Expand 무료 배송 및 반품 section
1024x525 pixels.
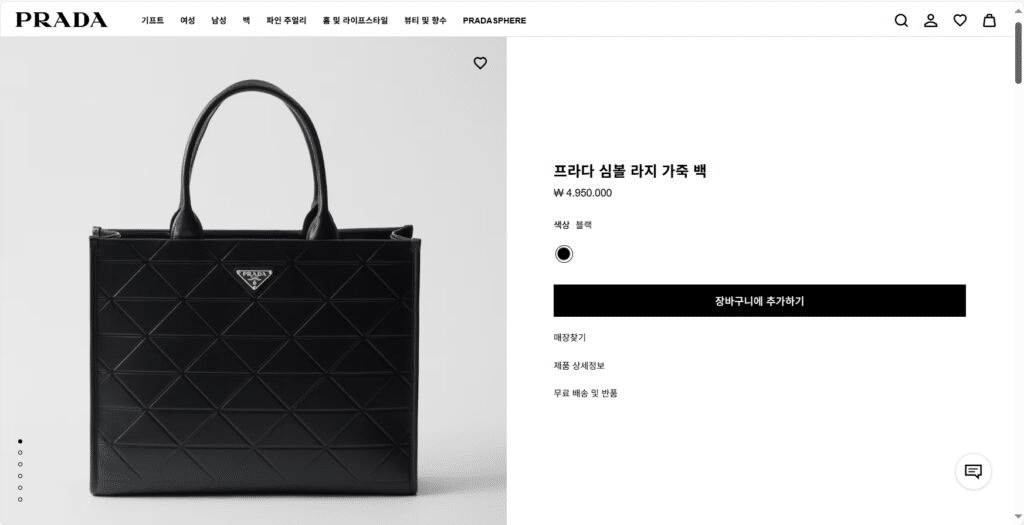585,393
